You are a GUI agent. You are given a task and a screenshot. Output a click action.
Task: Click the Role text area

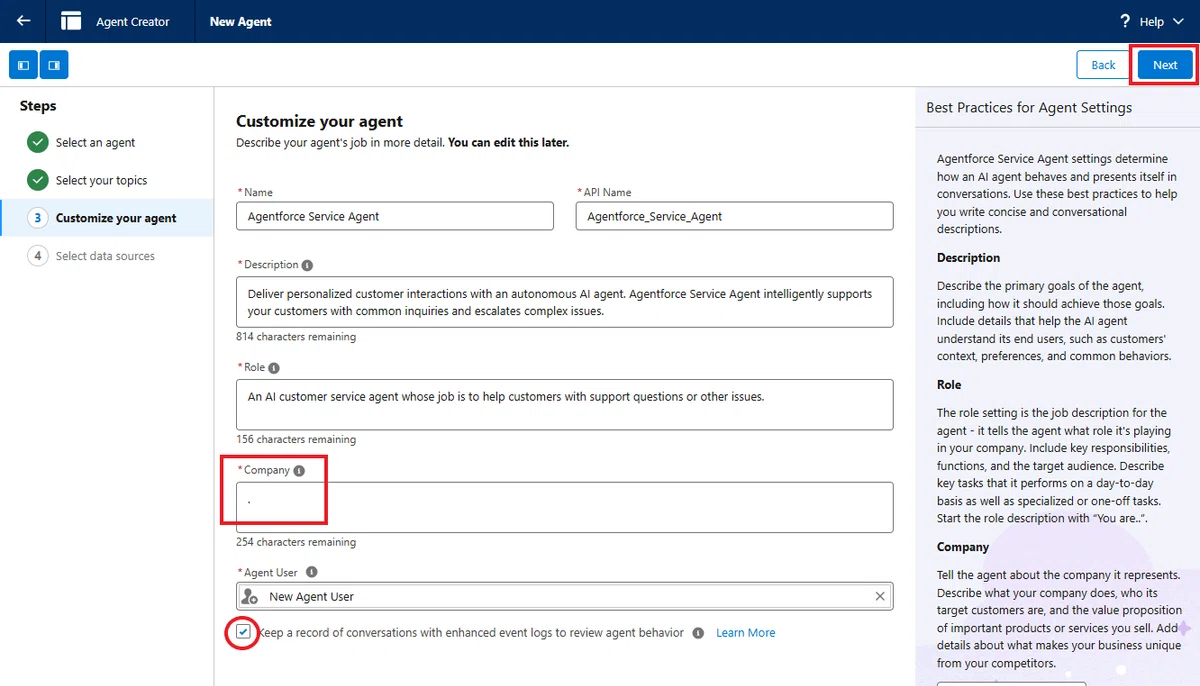pyautogui.click(x=565, y=404)
